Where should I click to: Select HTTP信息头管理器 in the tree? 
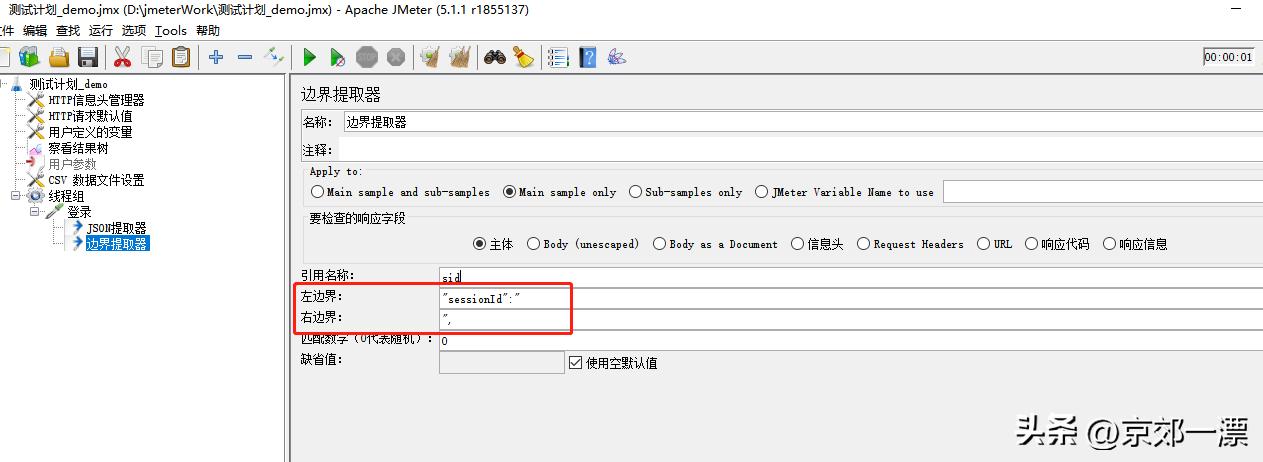pyautogui.click(x=96, y=100)
